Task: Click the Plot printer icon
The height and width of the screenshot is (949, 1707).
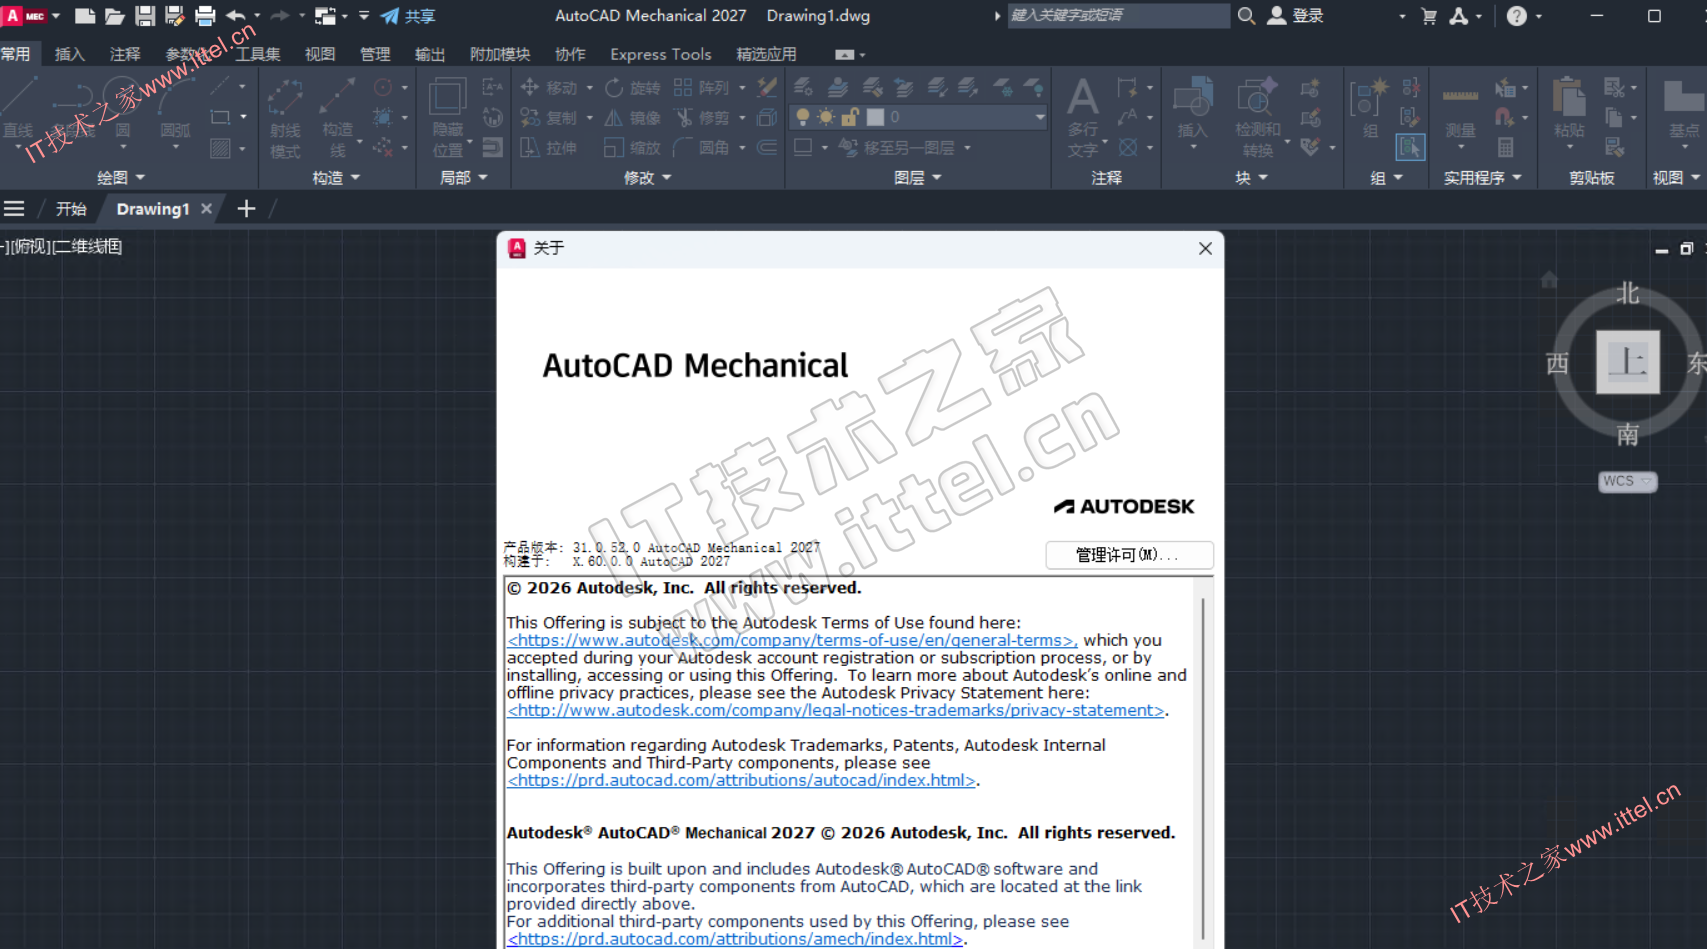Action: pos(205,16)
